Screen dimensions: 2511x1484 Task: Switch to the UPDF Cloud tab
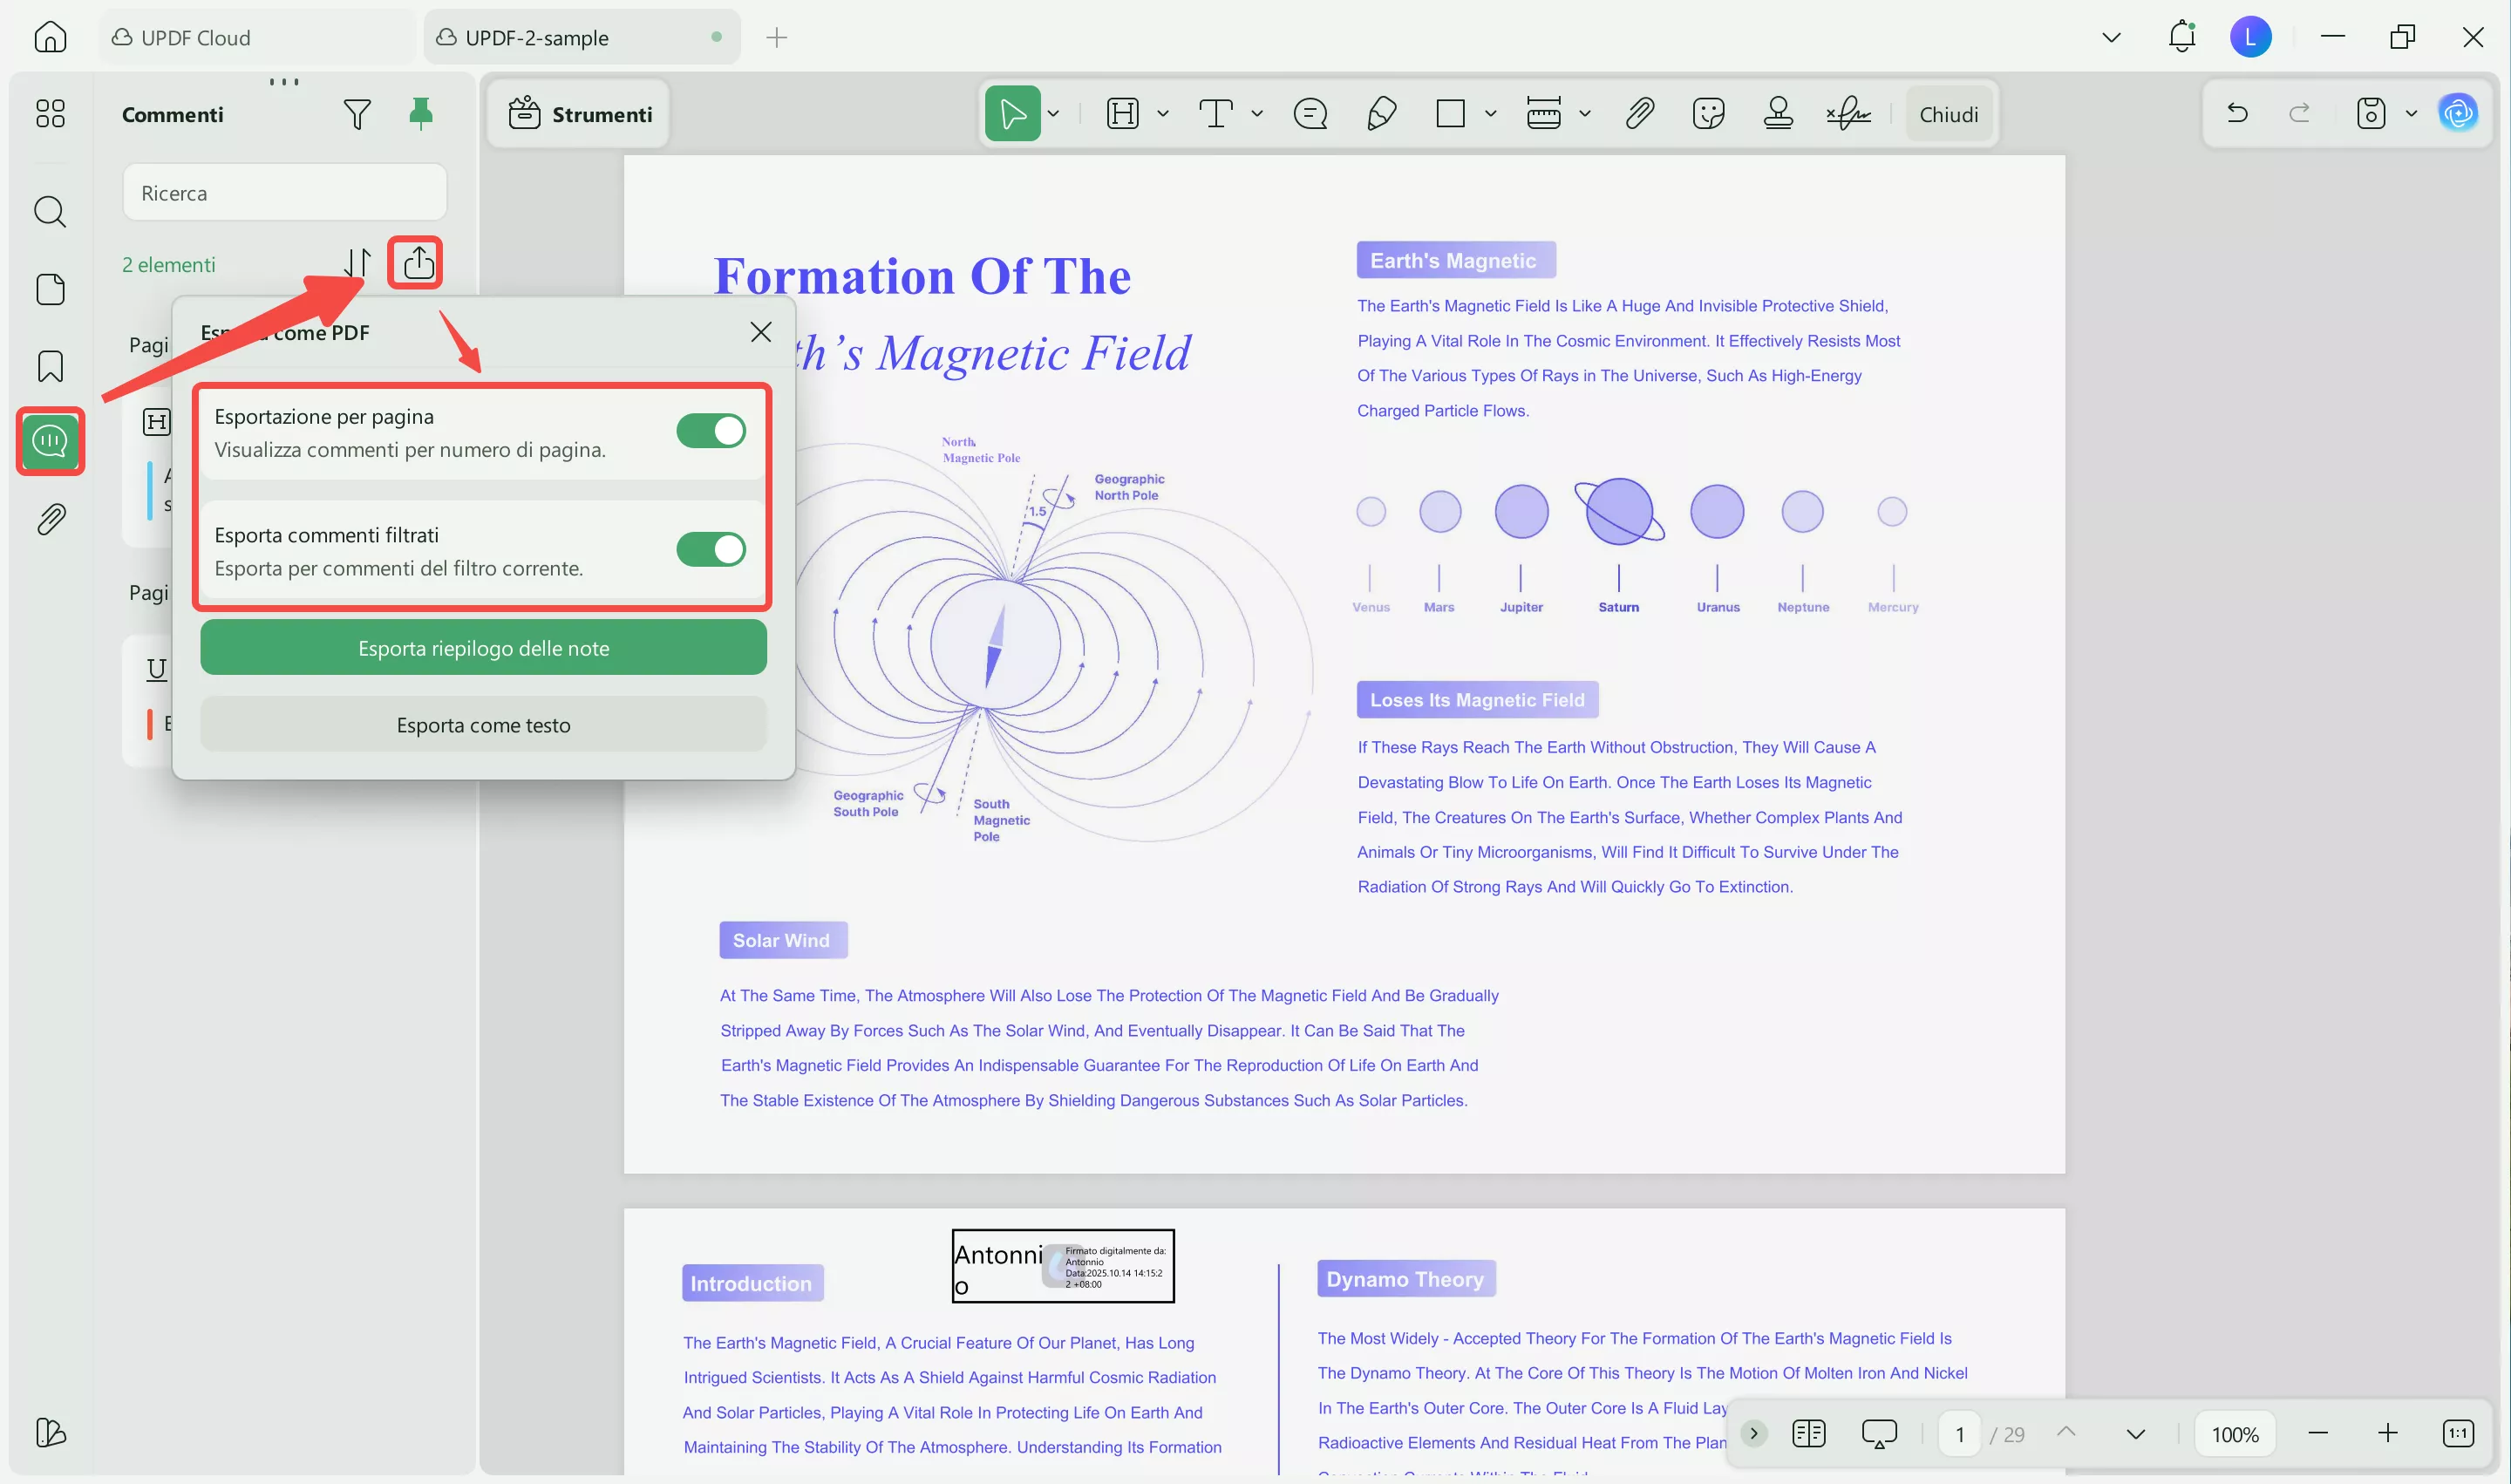pyautogui.click(x=195, y=37)
